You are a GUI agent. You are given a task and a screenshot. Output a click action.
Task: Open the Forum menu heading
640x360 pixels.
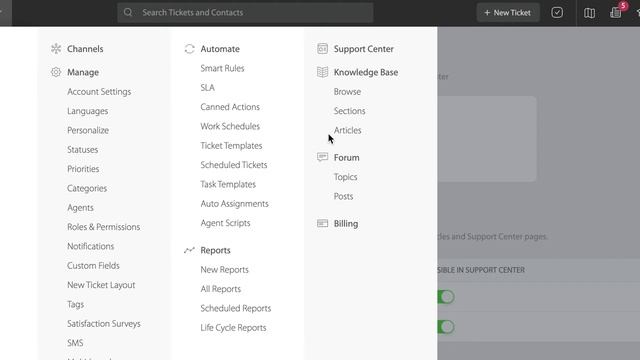347,158
